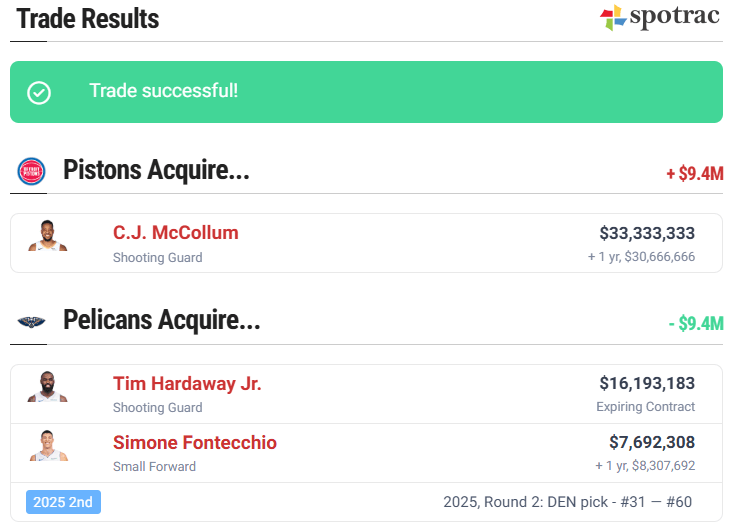This screenshot has height=532, width=735.
Task: Select the Pistons +$9.4M cap change
Action: 694,173
